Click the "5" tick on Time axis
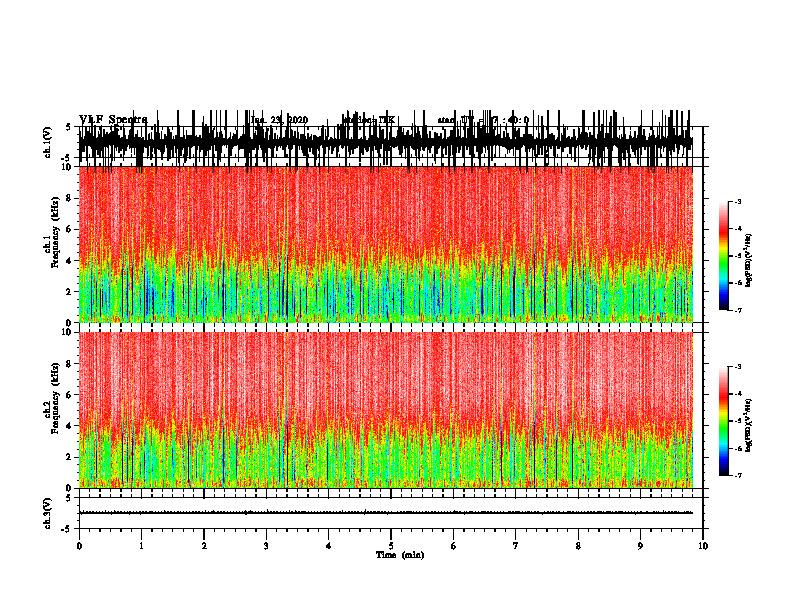 coord(391,546)
